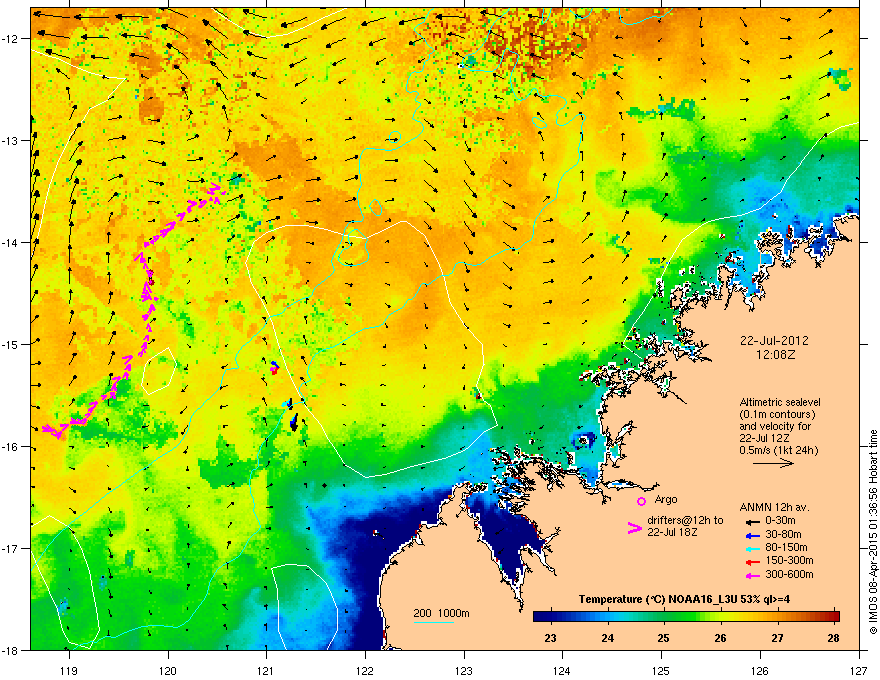Click the 'Altimetric sealevel' caption text
The height and width of the screenshot is (680, 880).
click(780, 402)
